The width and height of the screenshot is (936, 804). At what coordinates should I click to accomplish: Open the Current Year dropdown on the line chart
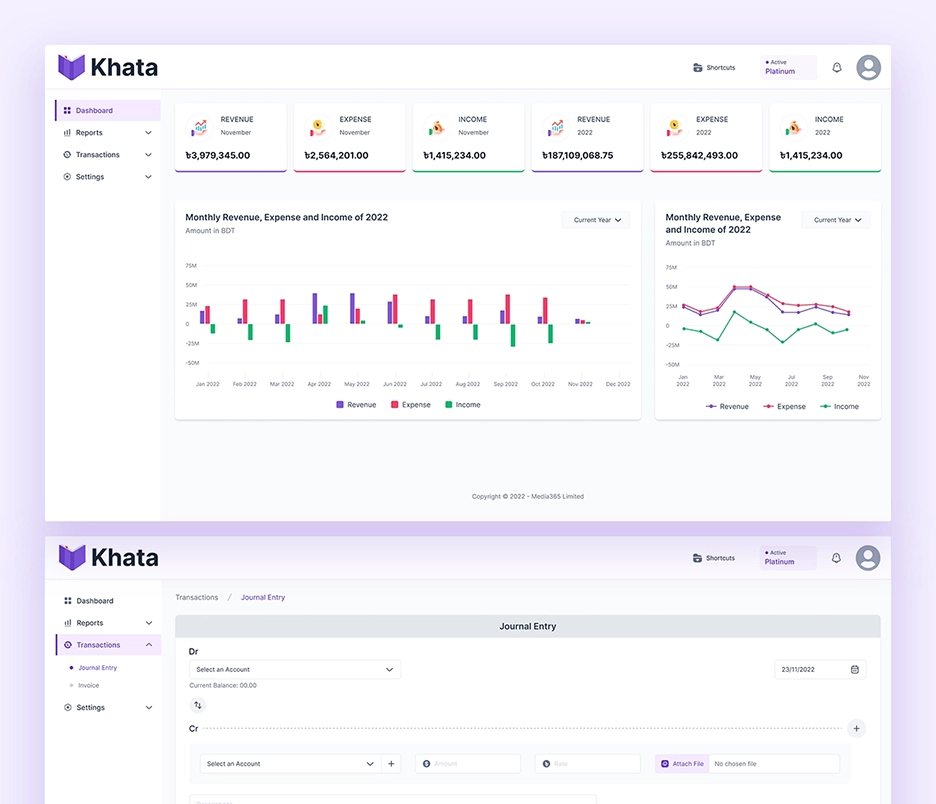pyautogui.click(x=836, y=220)
